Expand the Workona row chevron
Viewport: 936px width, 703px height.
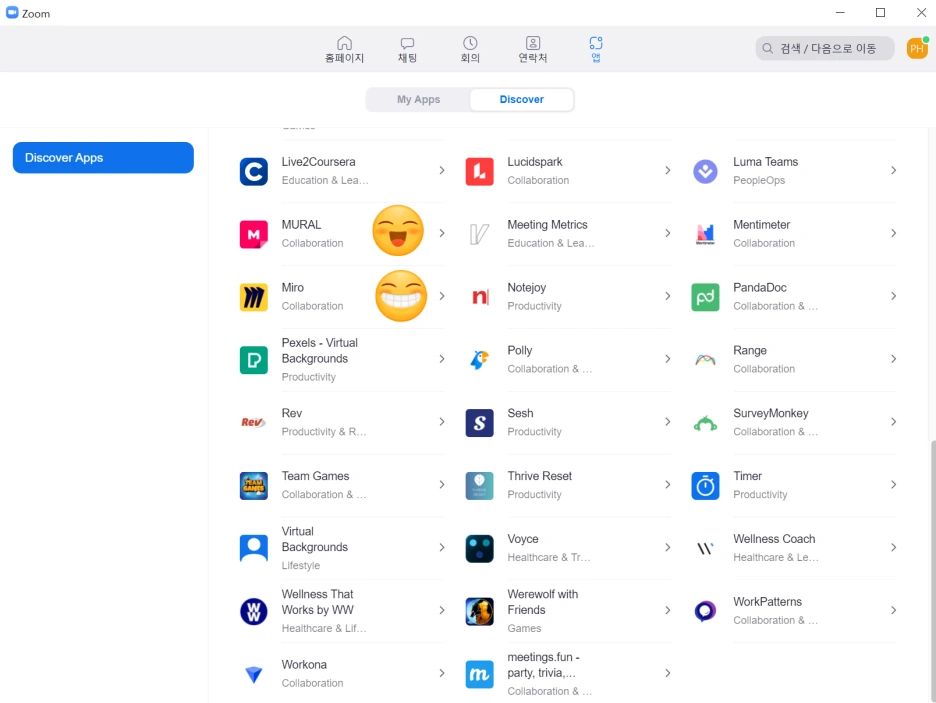[442, 673]
